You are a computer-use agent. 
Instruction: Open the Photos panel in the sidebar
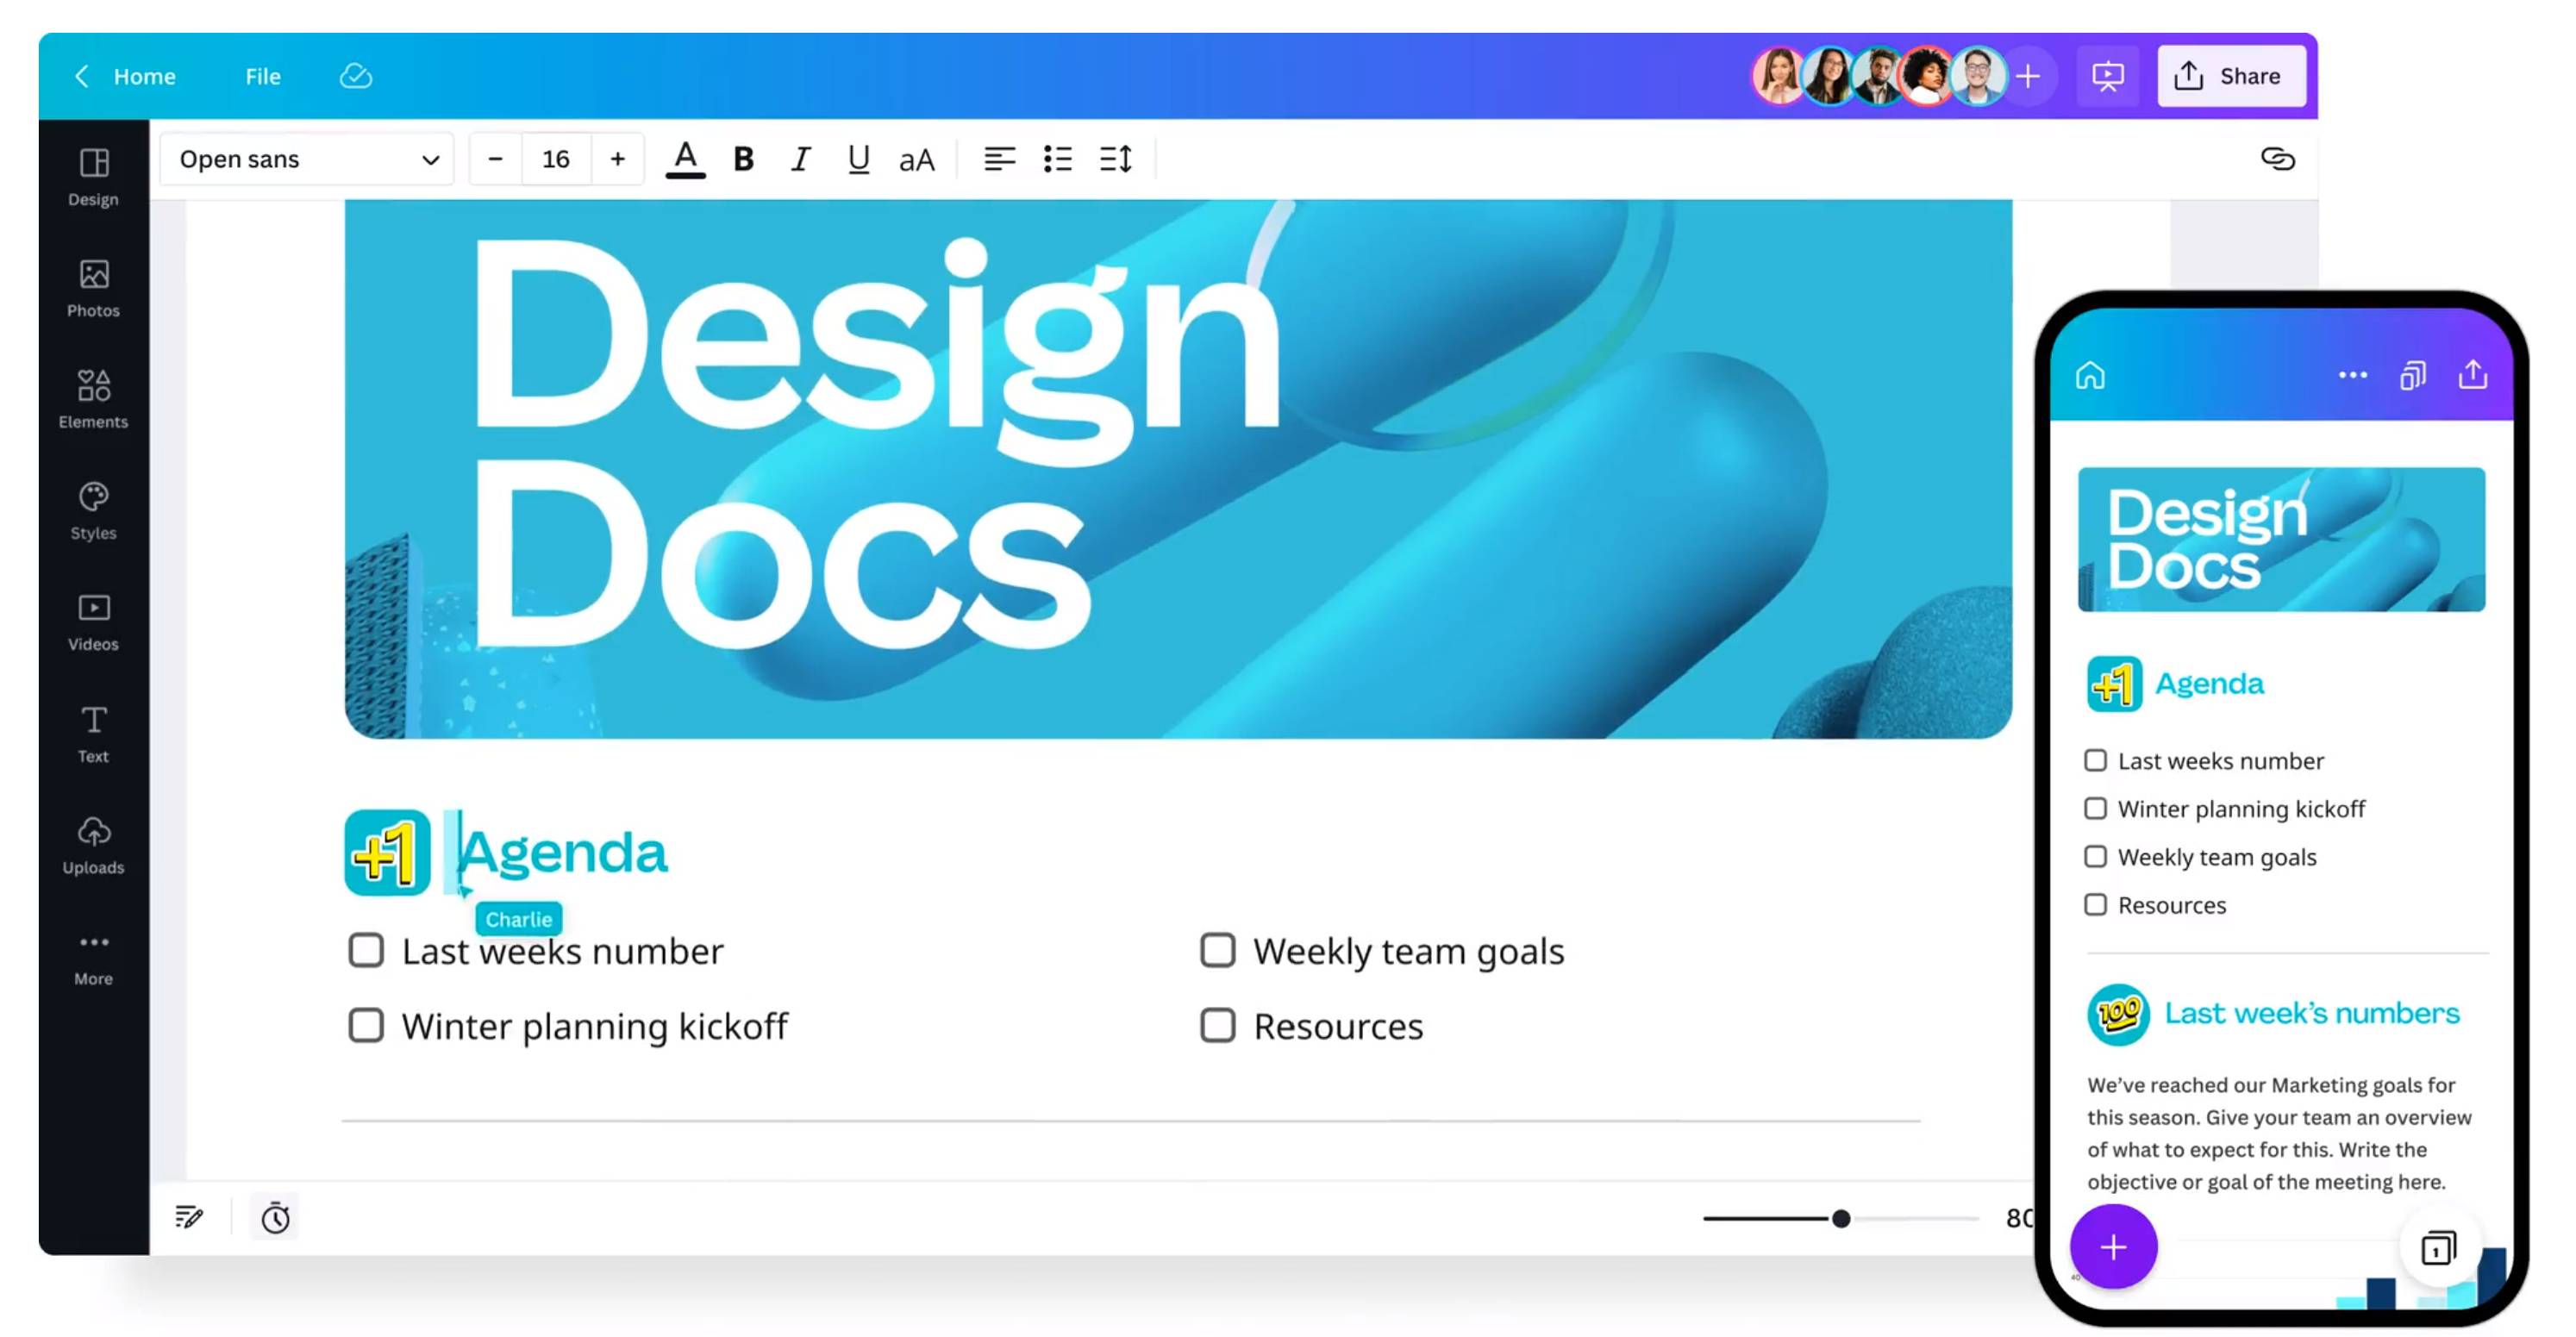(92, 288)
